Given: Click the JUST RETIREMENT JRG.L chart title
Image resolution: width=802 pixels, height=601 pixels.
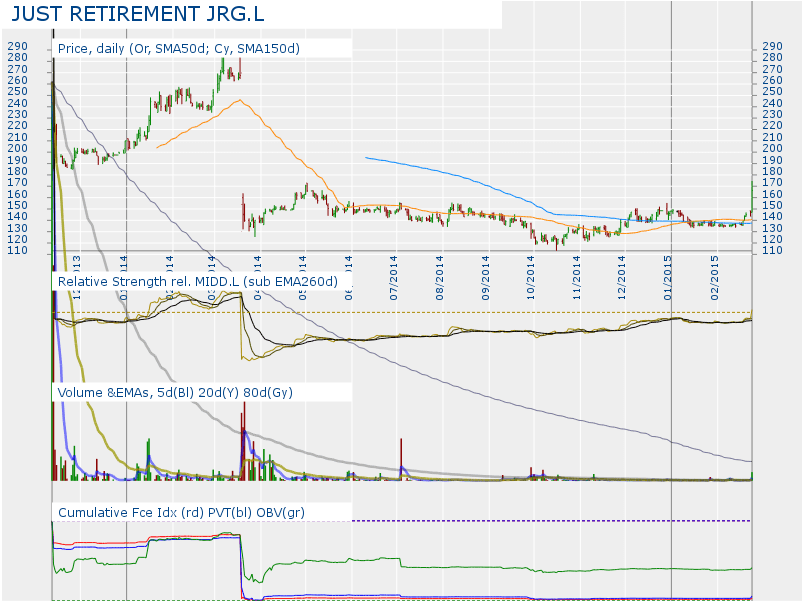Looking at the screenshot, I should click(x=138, y=14).
